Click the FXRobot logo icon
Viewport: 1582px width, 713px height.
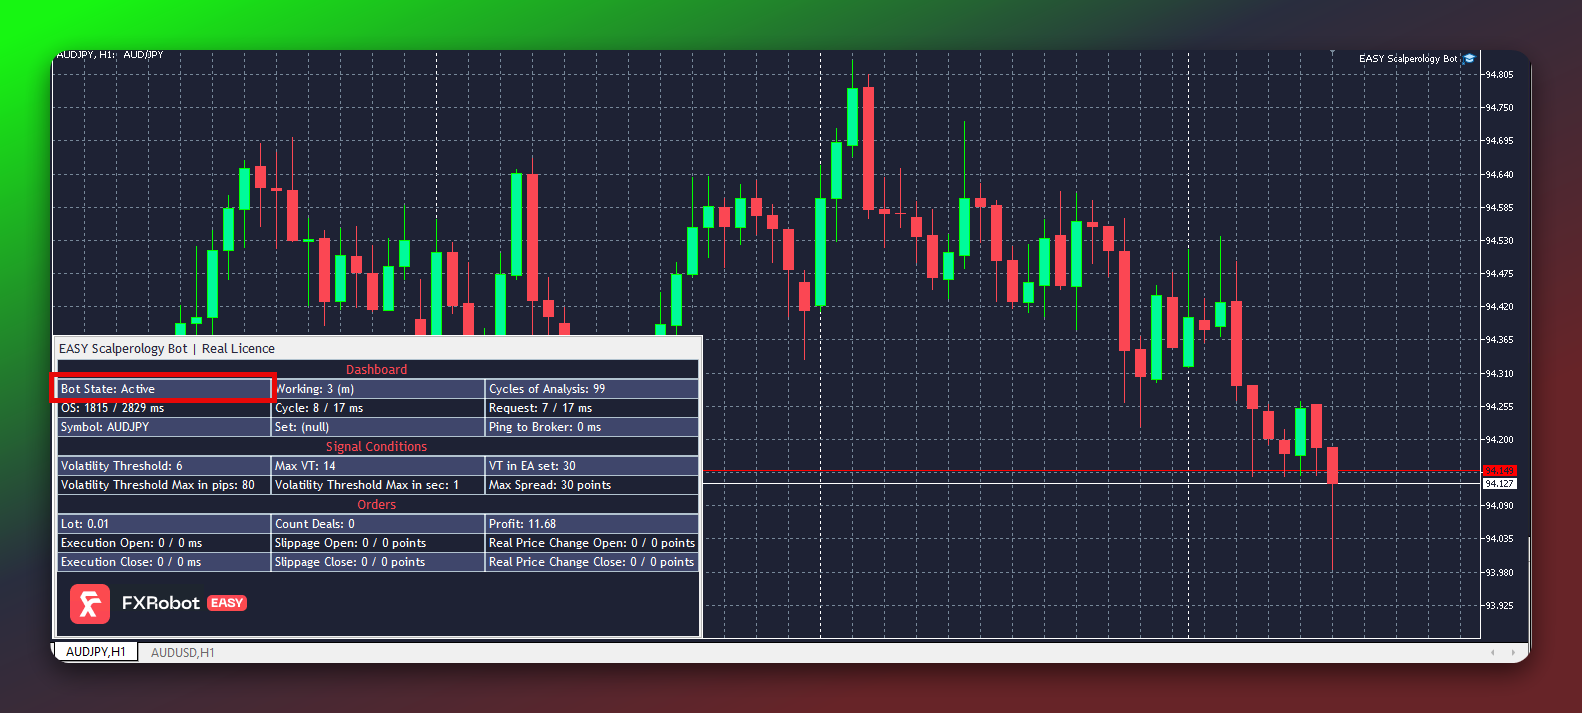(90, 604)
